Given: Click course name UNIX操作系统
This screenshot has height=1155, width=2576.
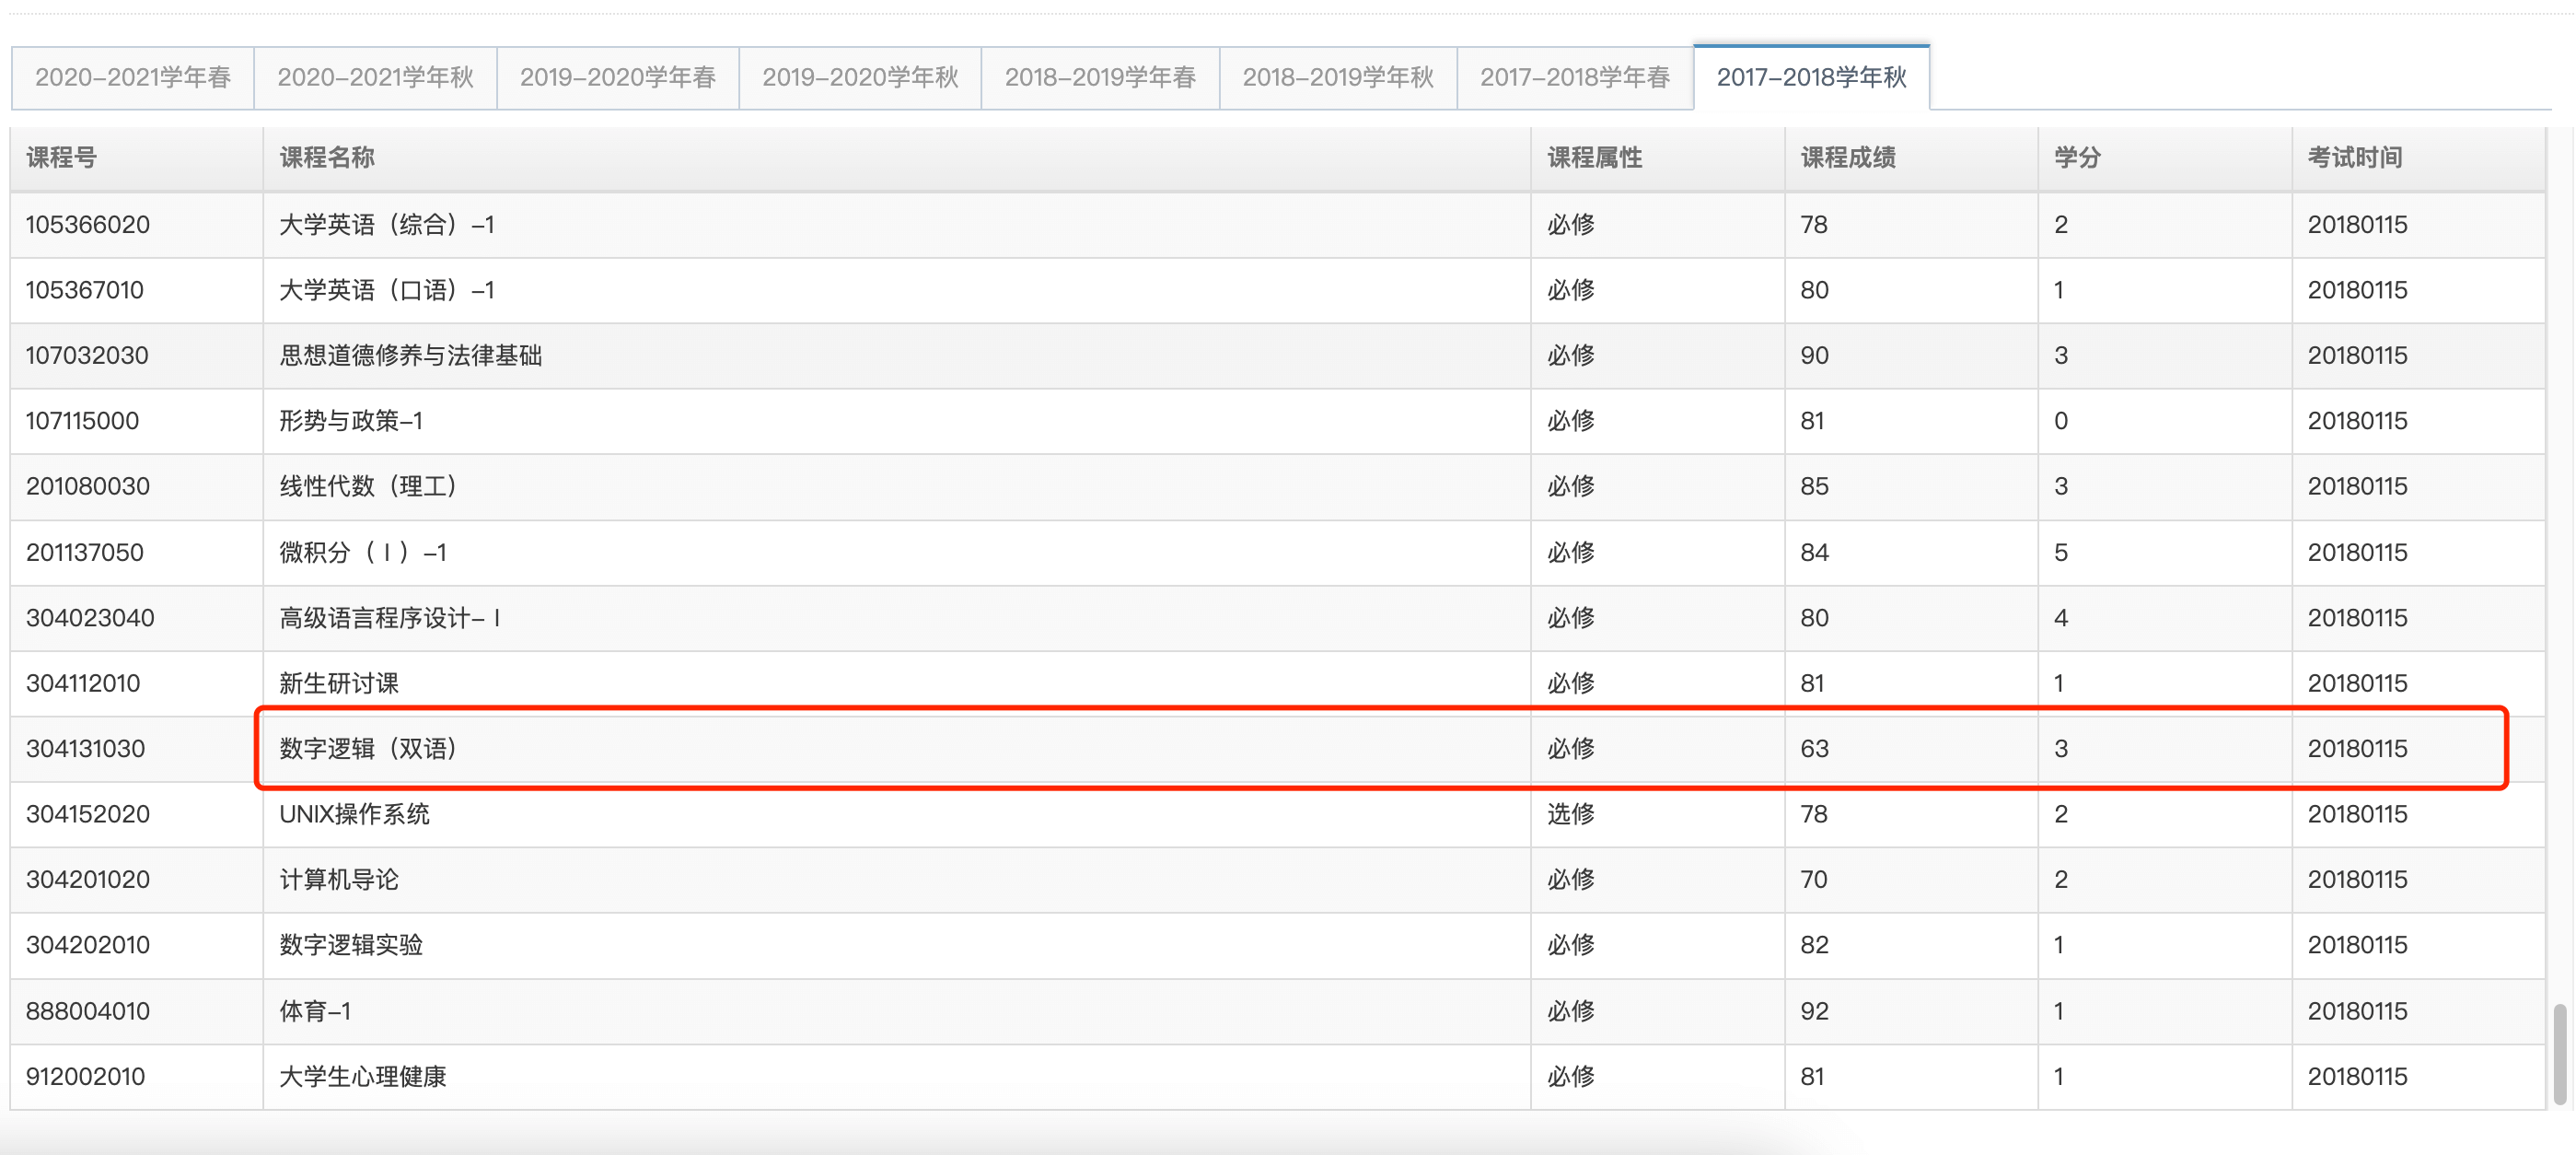Looking at the screenshot, I should [x=354, y=814].
